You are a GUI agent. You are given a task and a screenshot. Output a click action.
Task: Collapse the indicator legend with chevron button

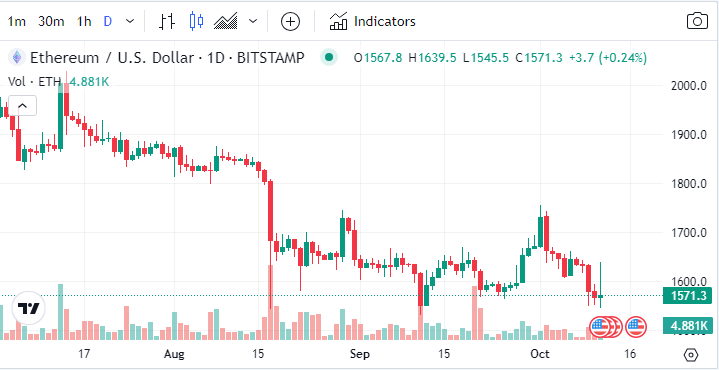(x=22, y=106)
